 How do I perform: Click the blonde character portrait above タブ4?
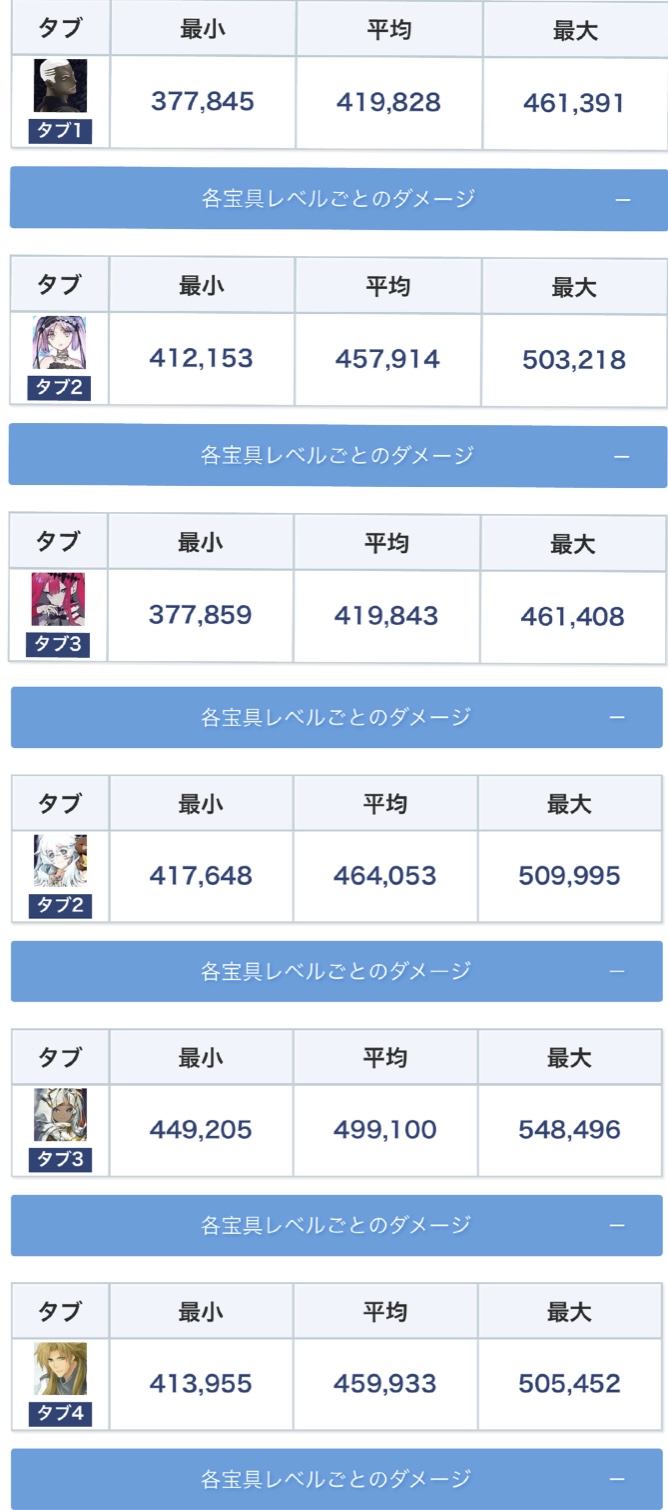coord(60,1369)
